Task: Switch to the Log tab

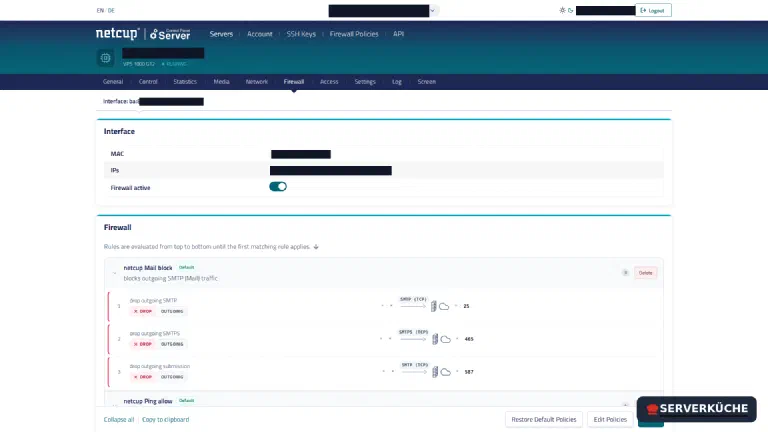Action: pos(397,82)
